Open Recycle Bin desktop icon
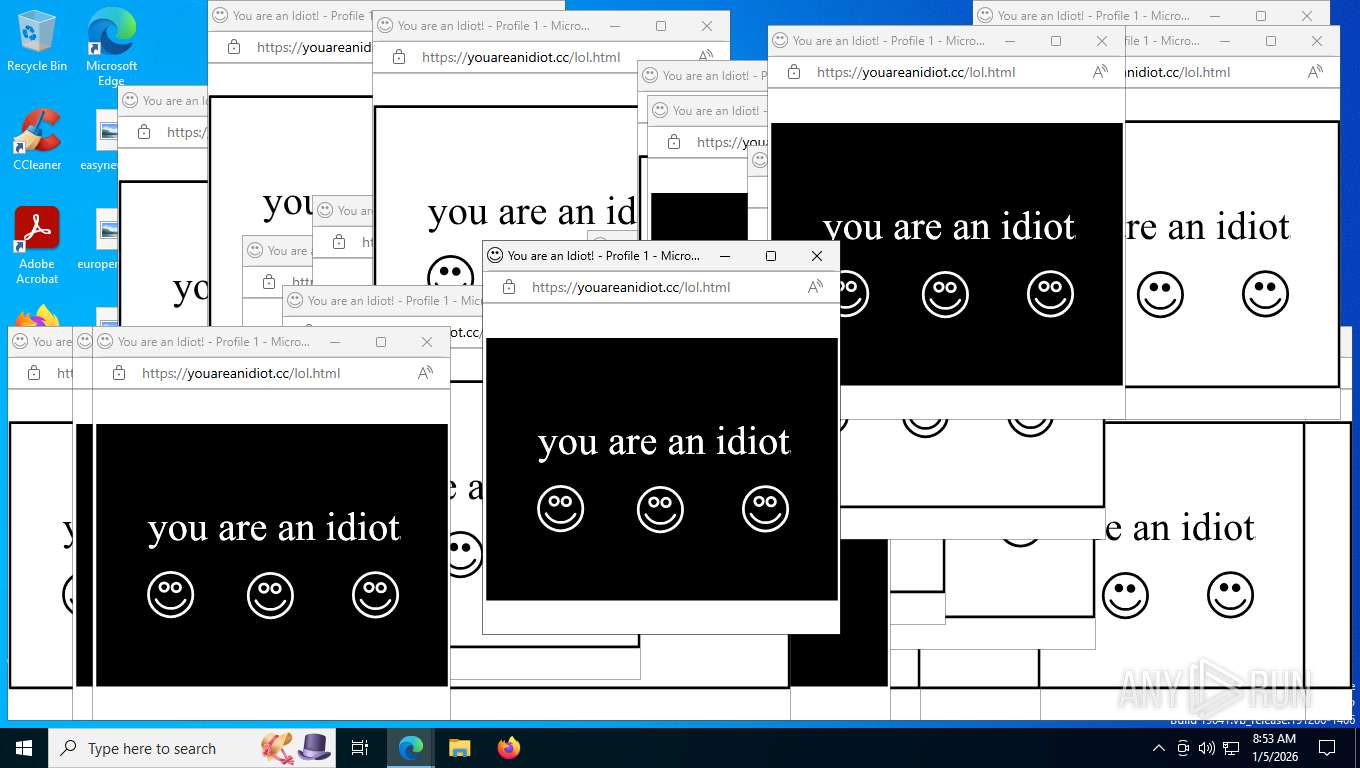 click(37, 42)
